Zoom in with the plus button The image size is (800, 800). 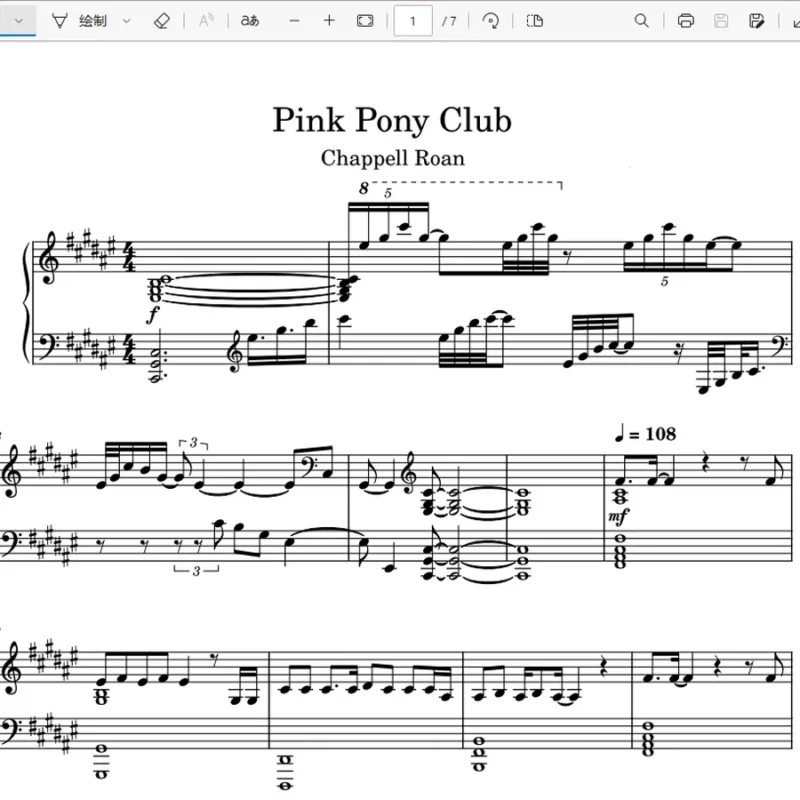[x=329, y=21]
